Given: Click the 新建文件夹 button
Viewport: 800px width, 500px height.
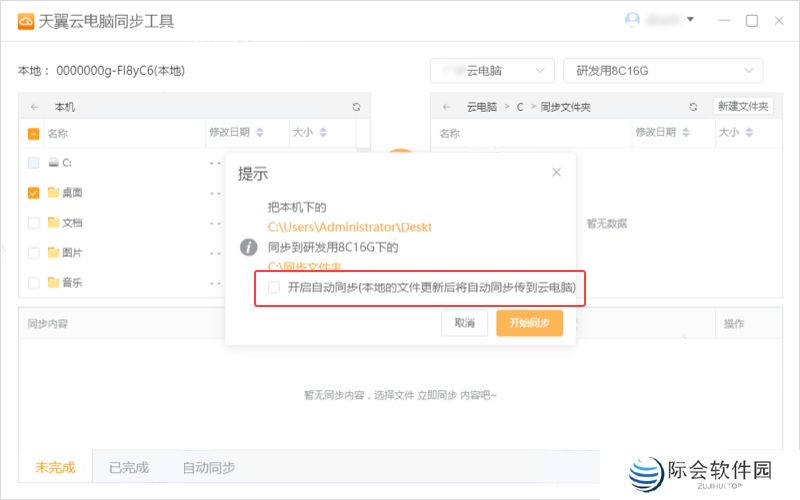Looking at the screenshot, I should [743, 106].
